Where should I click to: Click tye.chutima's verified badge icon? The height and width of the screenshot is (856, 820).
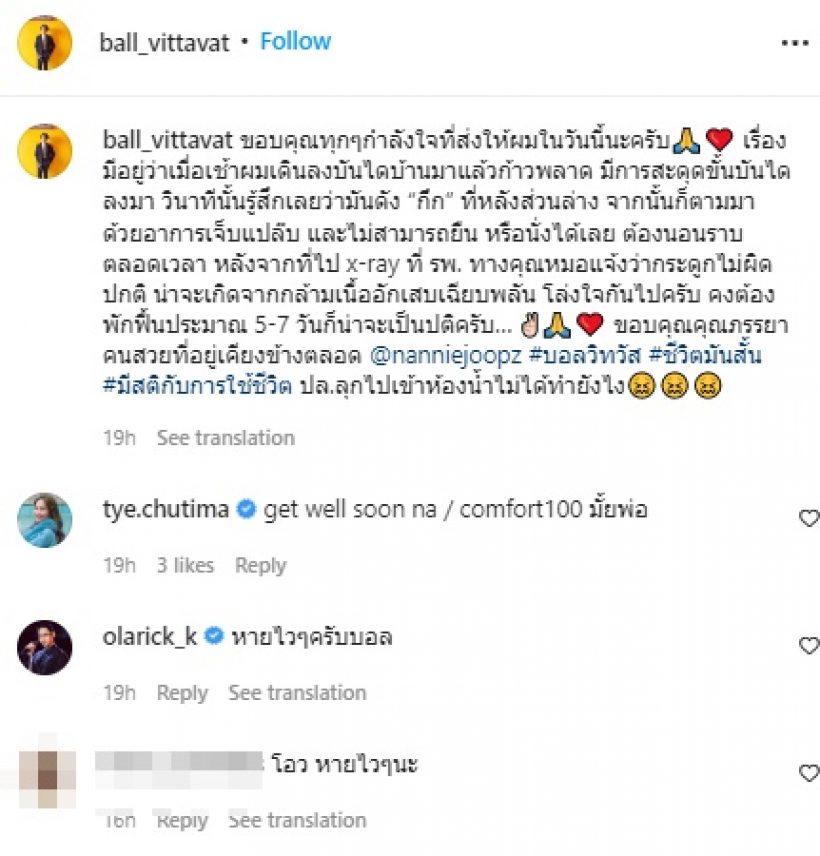(246, 509)
